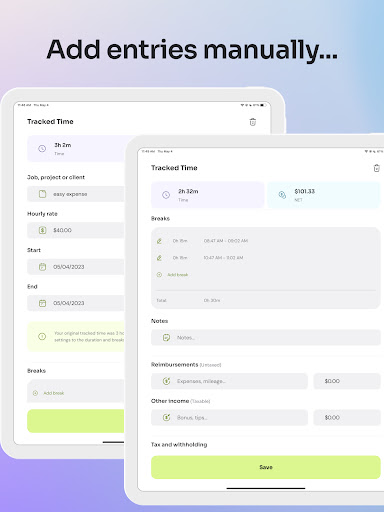Click the green button at the bottom of the back tablet
The height and width of the screenshot is (512, 384).
(x=76, y=421)
